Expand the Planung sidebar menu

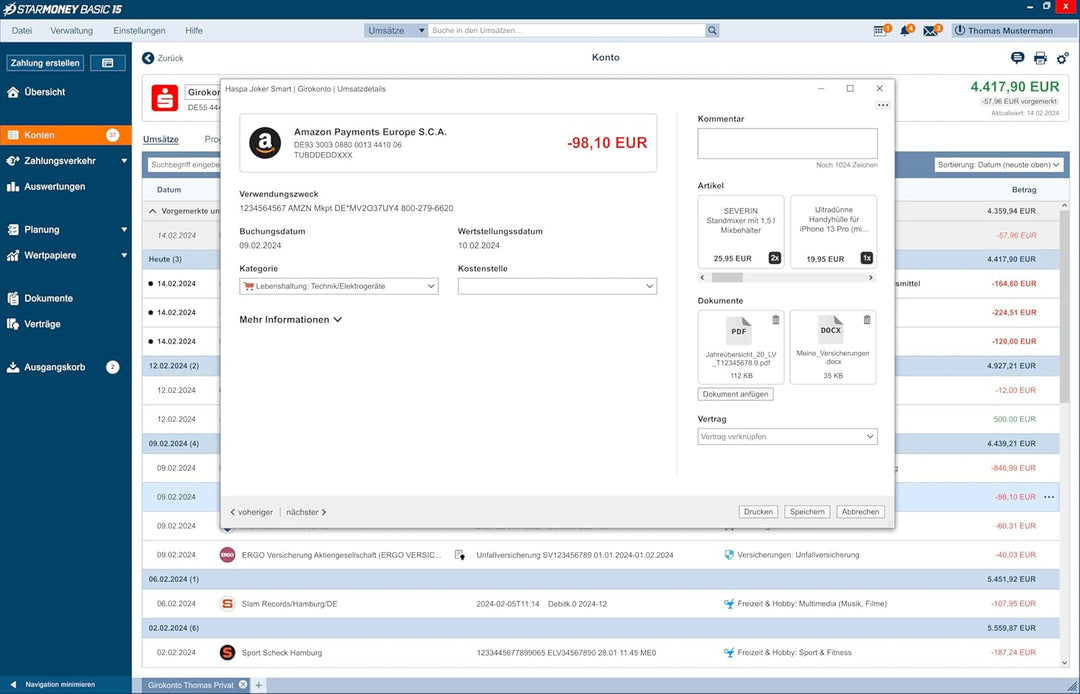[124, 230]
